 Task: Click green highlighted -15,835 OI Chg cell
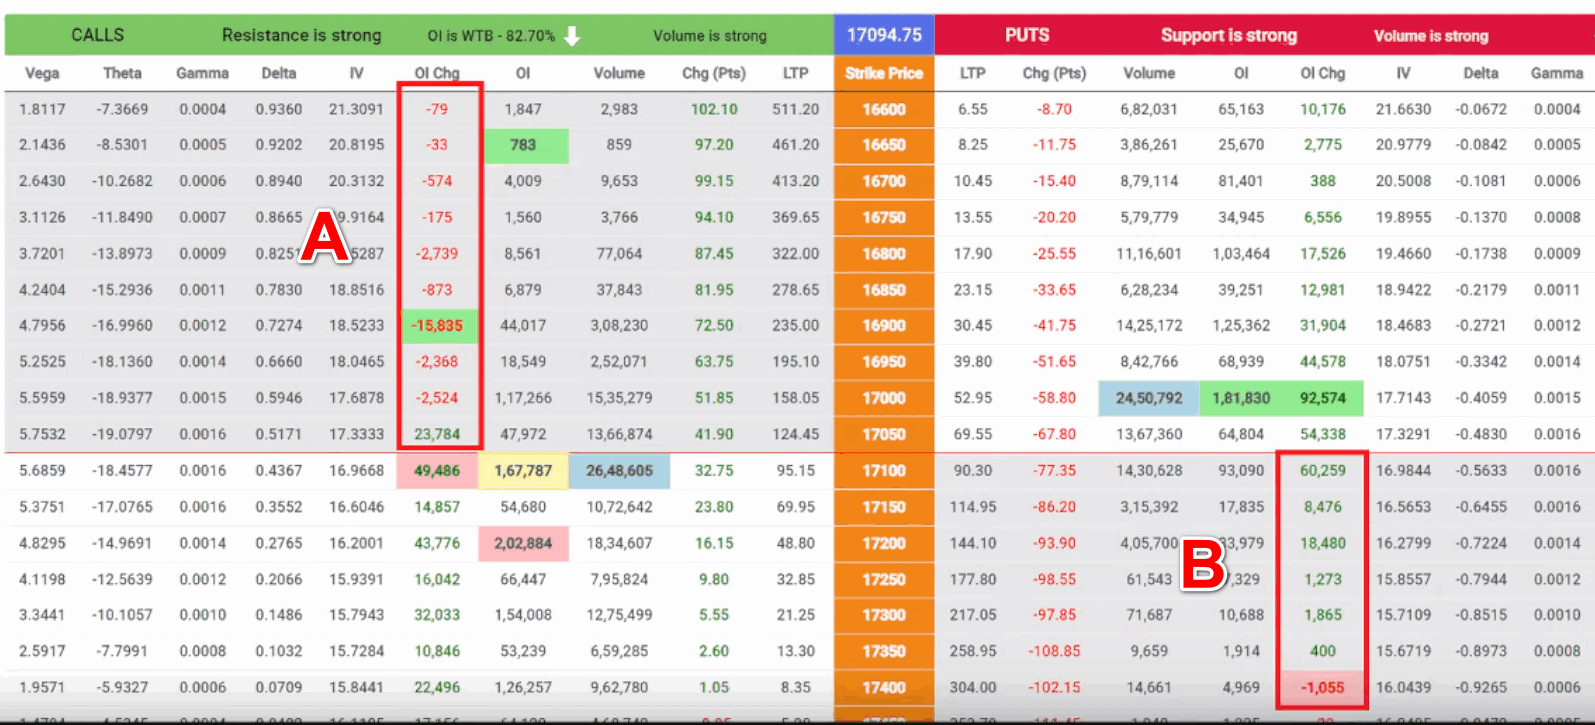point(438,326)
